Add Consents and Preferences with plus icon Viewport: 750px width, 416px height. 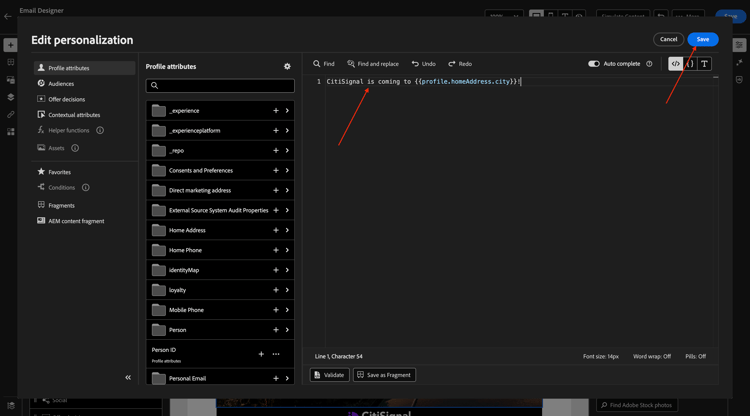pyautogui.click(x=276, y=170)
